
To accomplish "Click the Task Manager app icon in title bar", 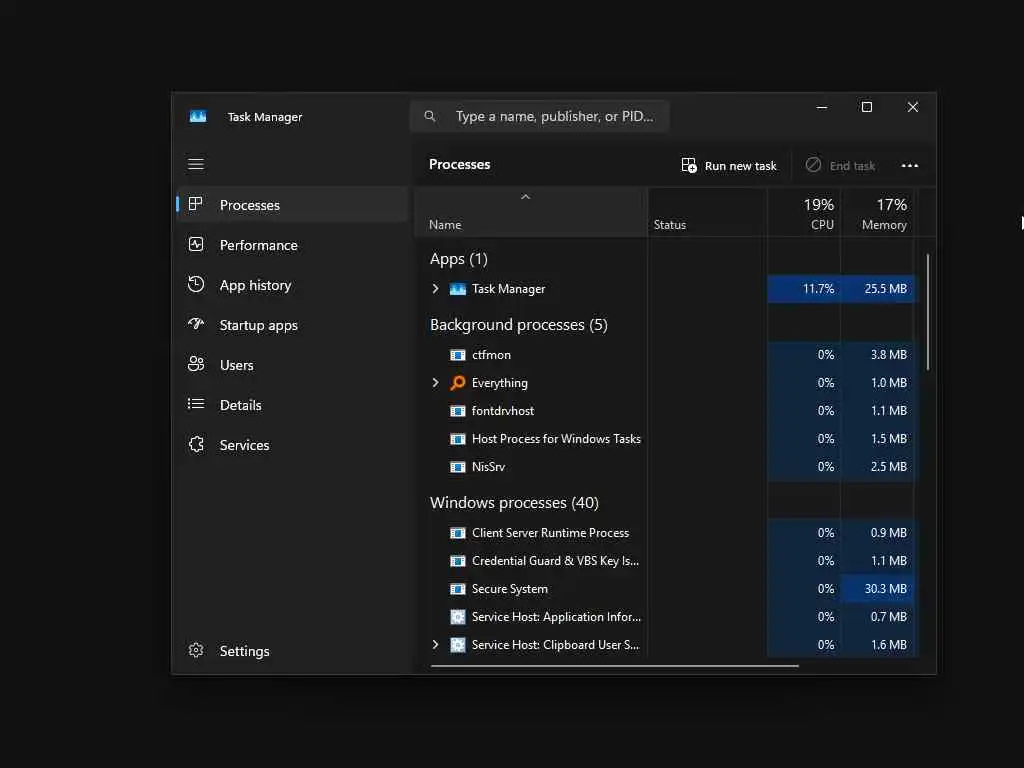I will click(x=198, y=116).
